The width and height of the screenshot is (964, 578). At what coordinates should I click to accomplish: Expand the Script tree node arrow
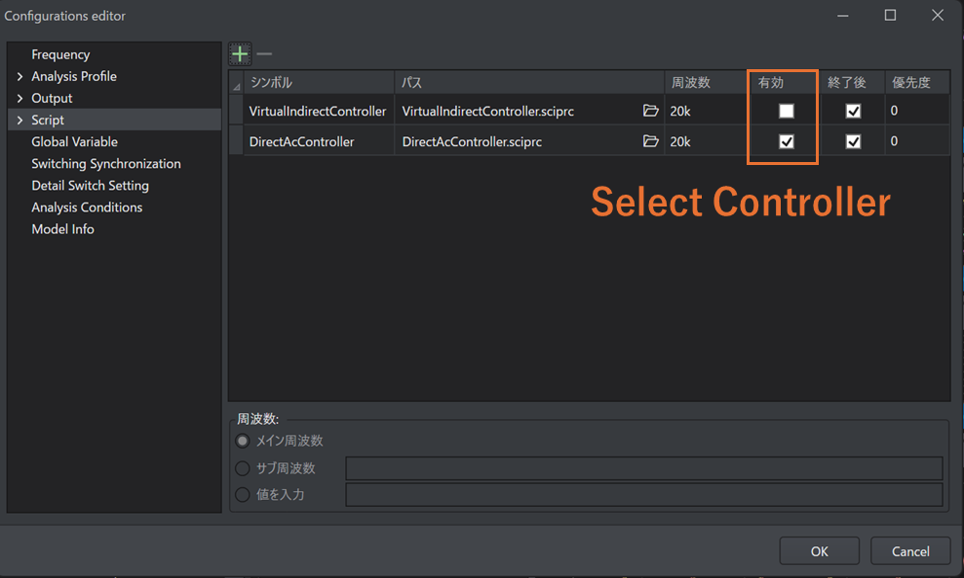tap(19, 121)
